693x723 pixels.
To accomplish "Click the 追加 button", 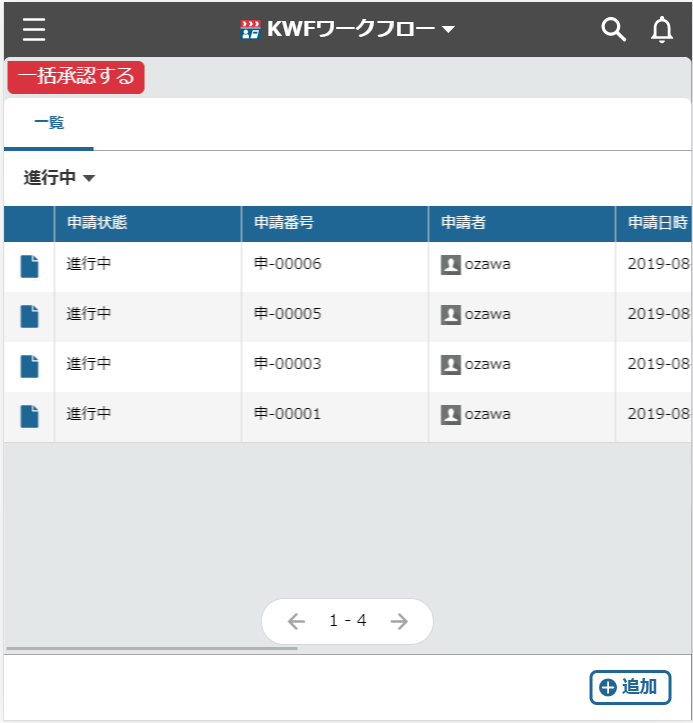I will click(x=630, y=687).
